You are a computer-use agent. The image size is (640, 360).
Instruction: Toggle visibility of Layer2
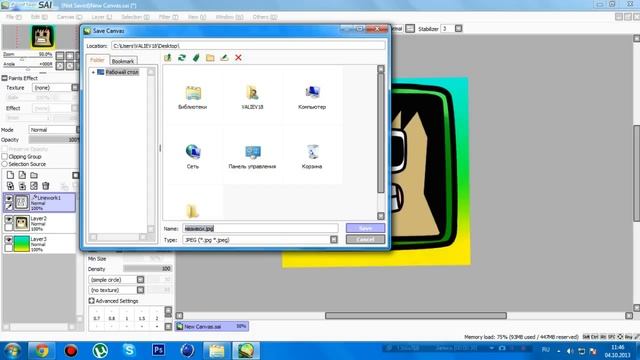pos(9,219)
